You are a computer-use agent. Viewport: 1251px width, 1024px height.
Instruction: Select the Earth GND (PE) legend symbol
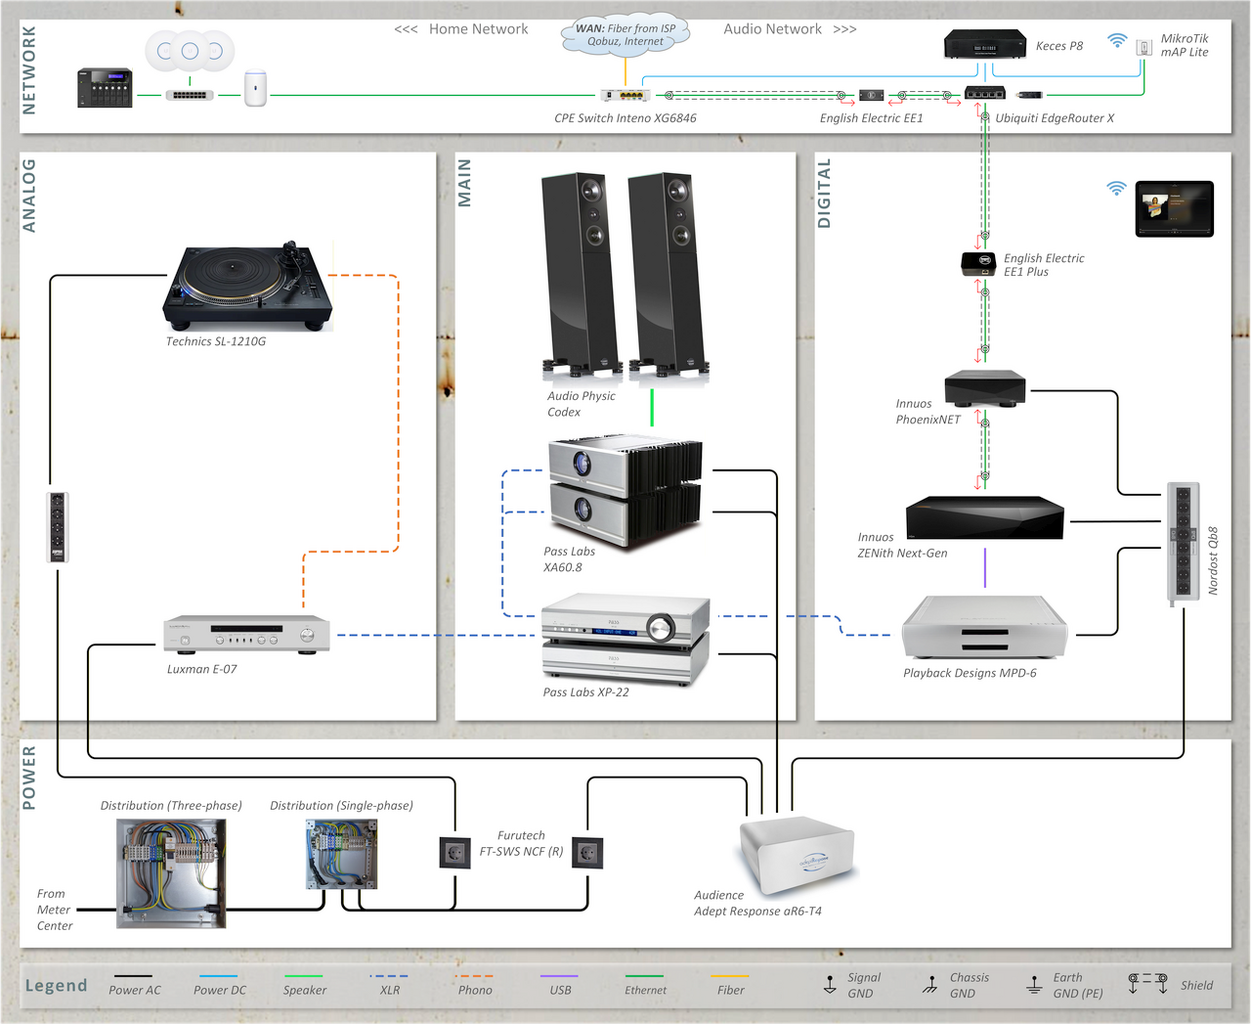(1034, 985)
